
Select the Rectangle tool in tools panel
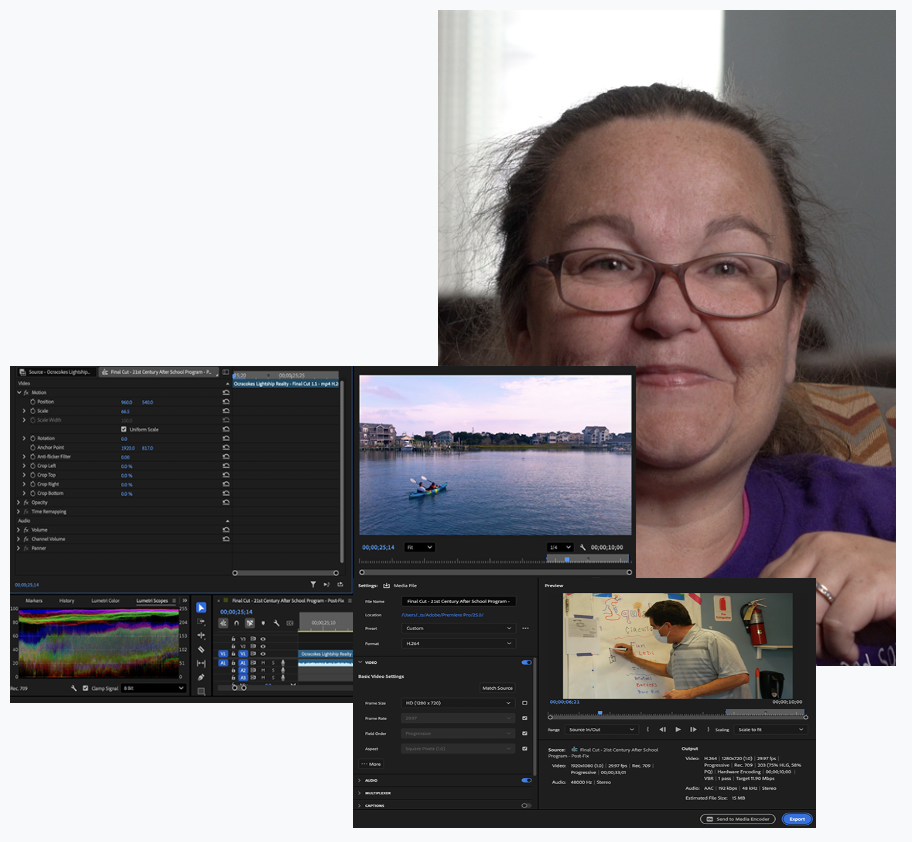coord(201,691)
